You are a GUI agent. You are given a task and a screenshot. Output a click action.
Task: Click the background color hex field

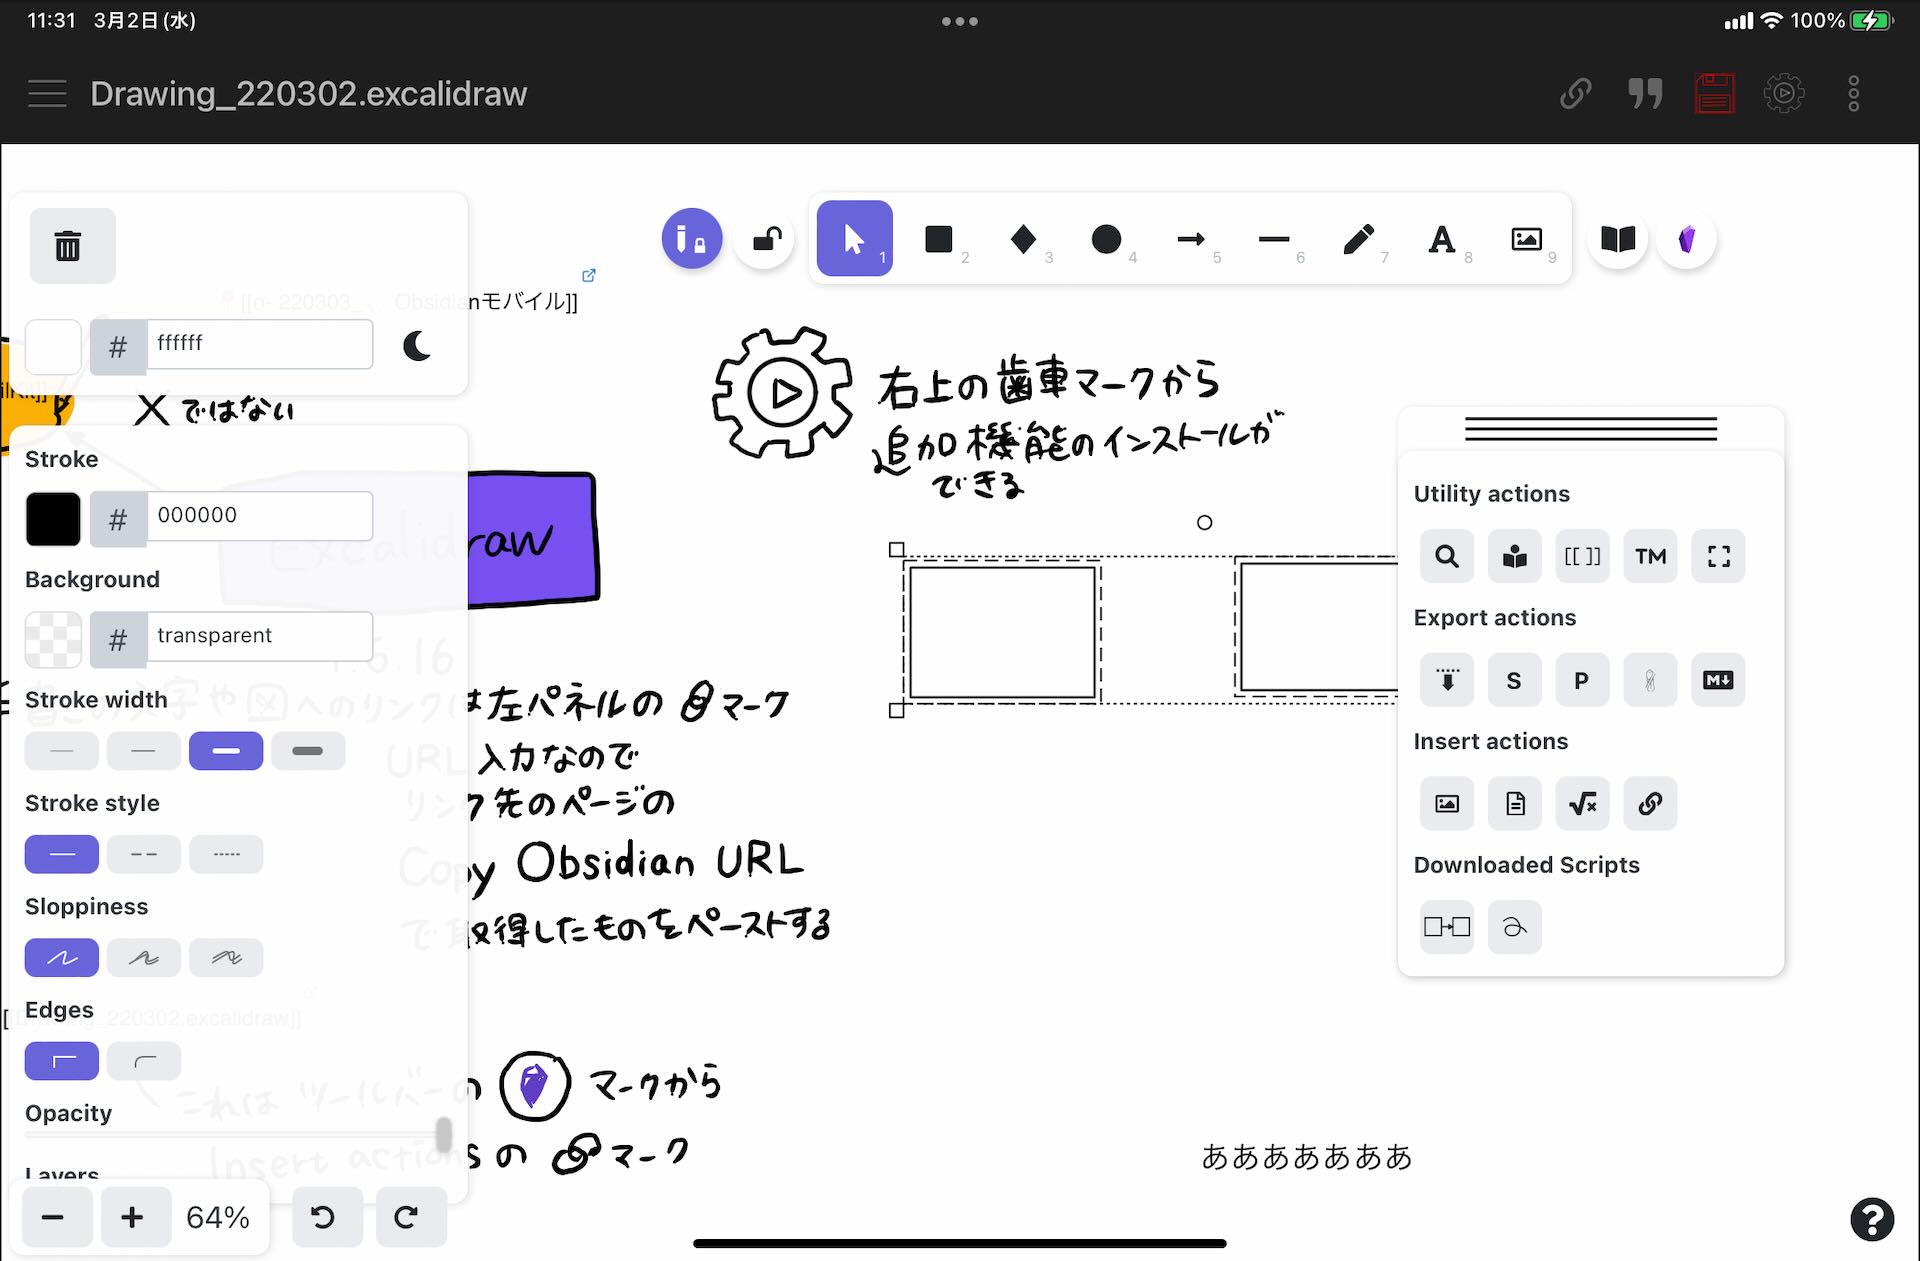(259, 636)
